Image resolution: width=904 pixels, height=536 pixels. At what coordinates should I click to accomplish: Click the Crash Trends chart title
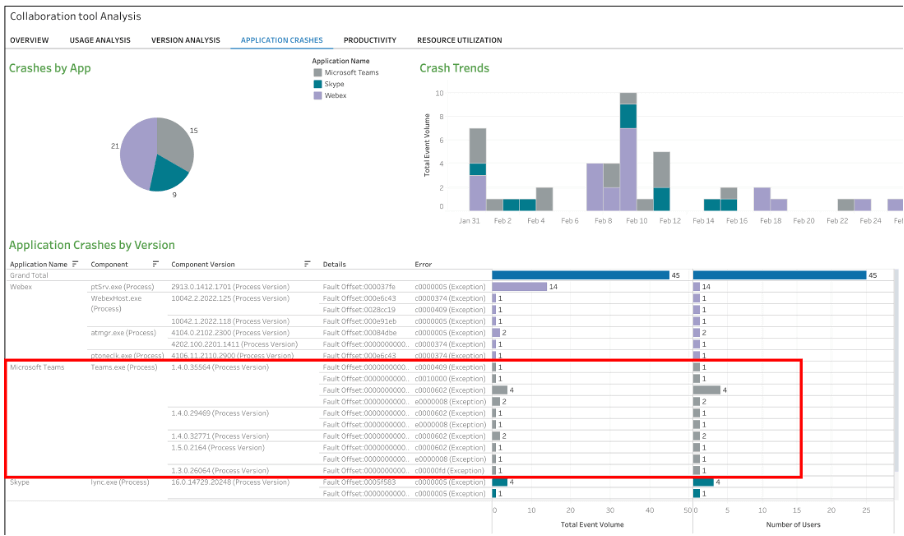454,68
